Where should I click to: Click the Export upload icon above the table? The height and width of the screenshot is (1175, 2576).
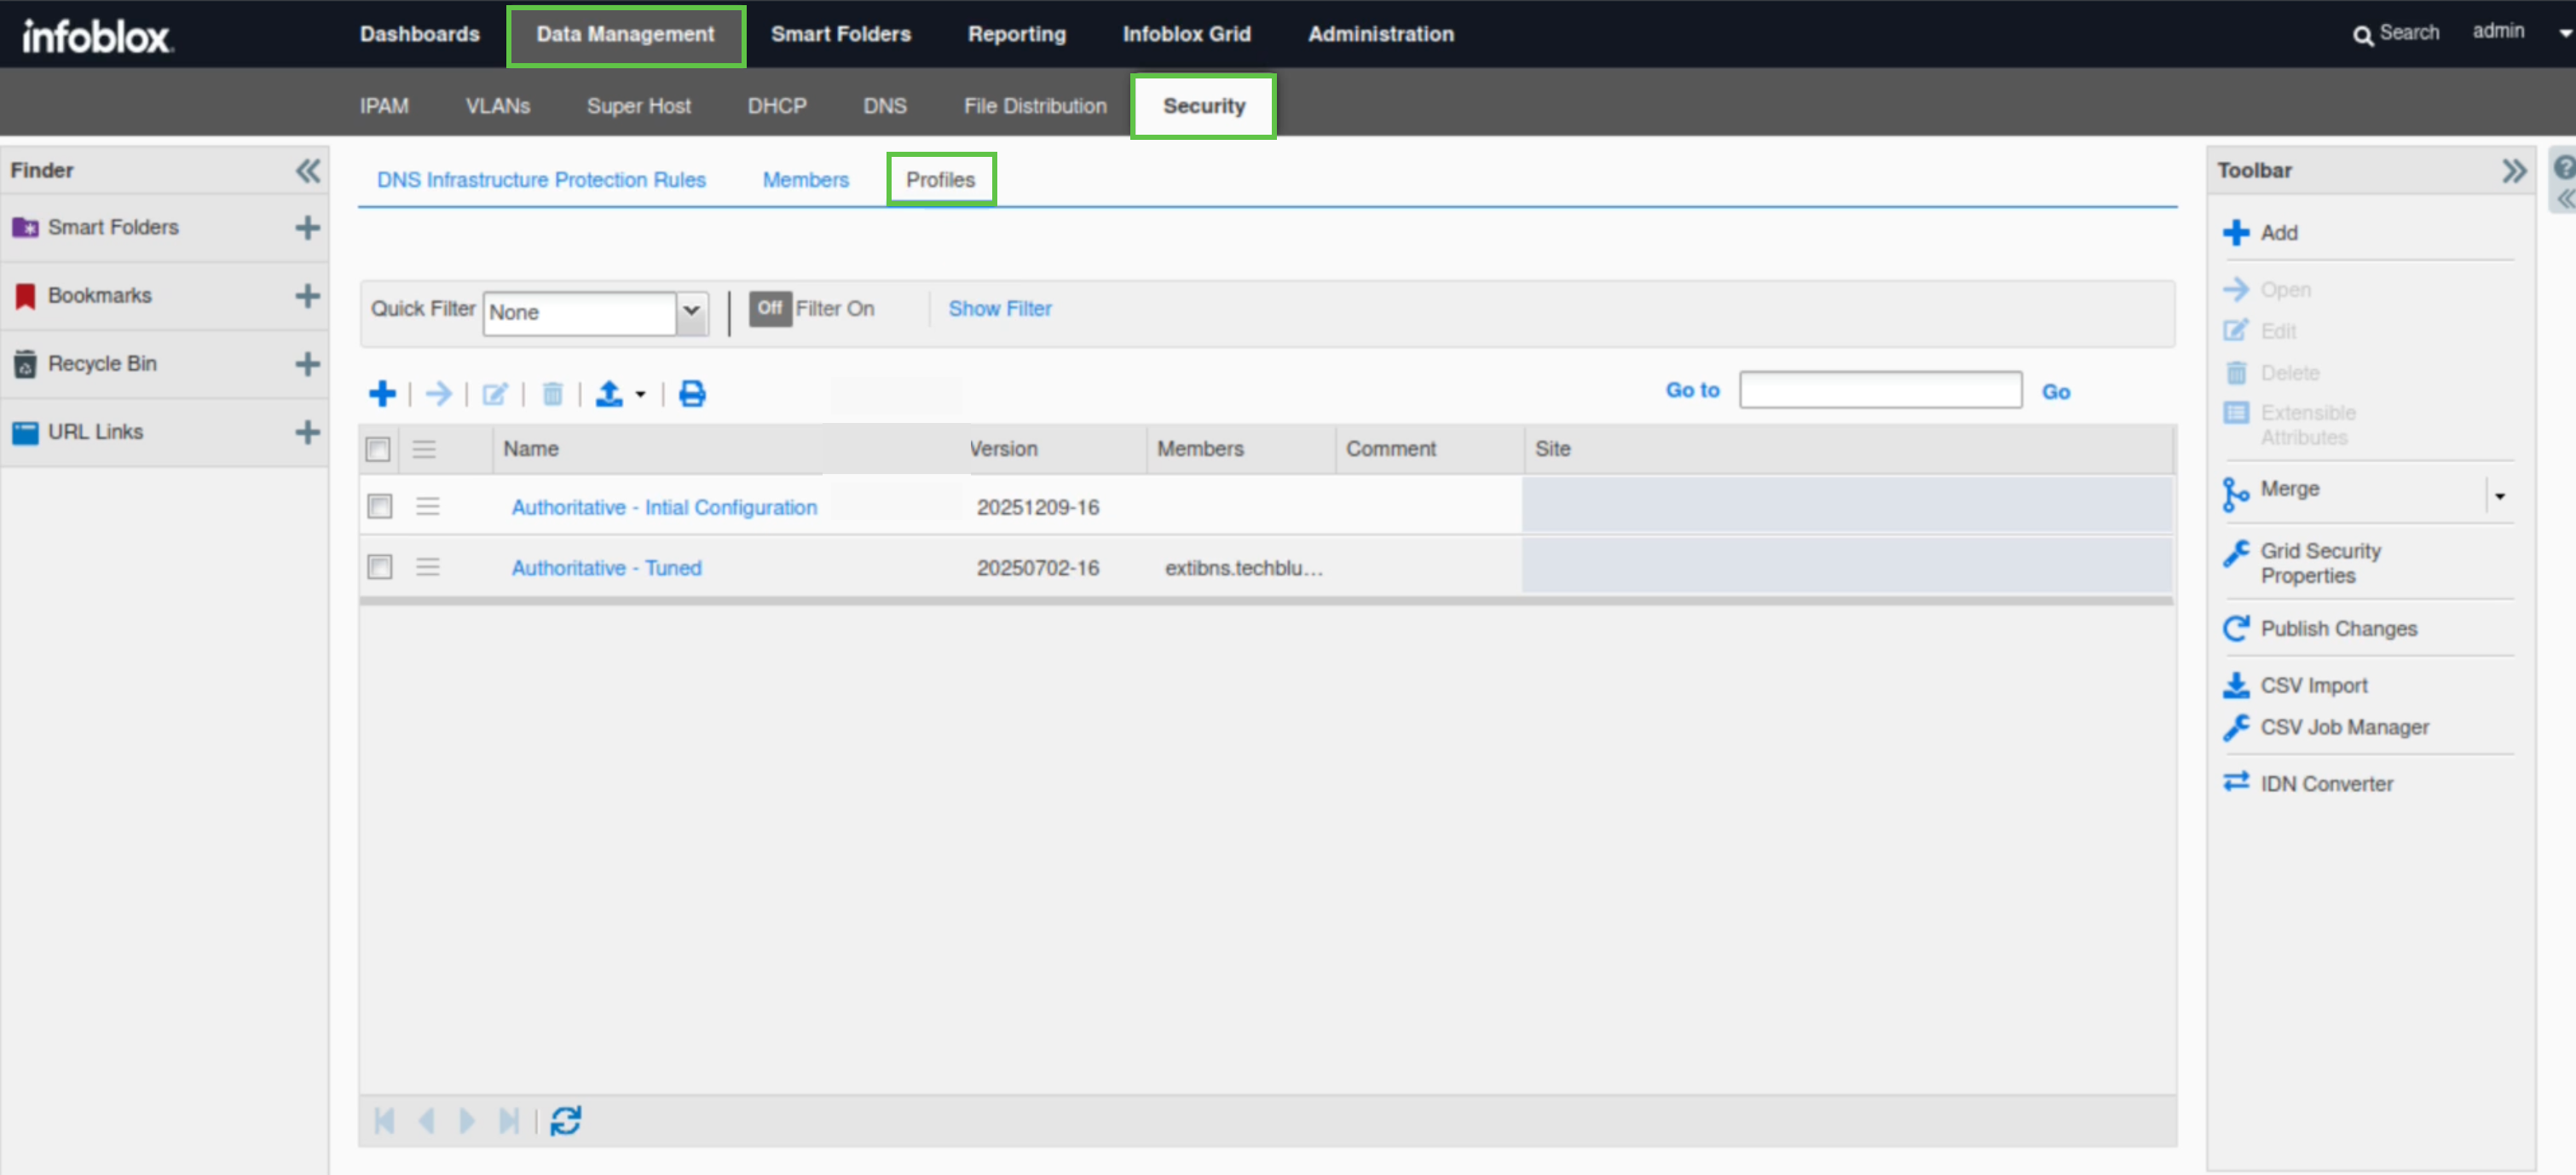coord(609,394)
